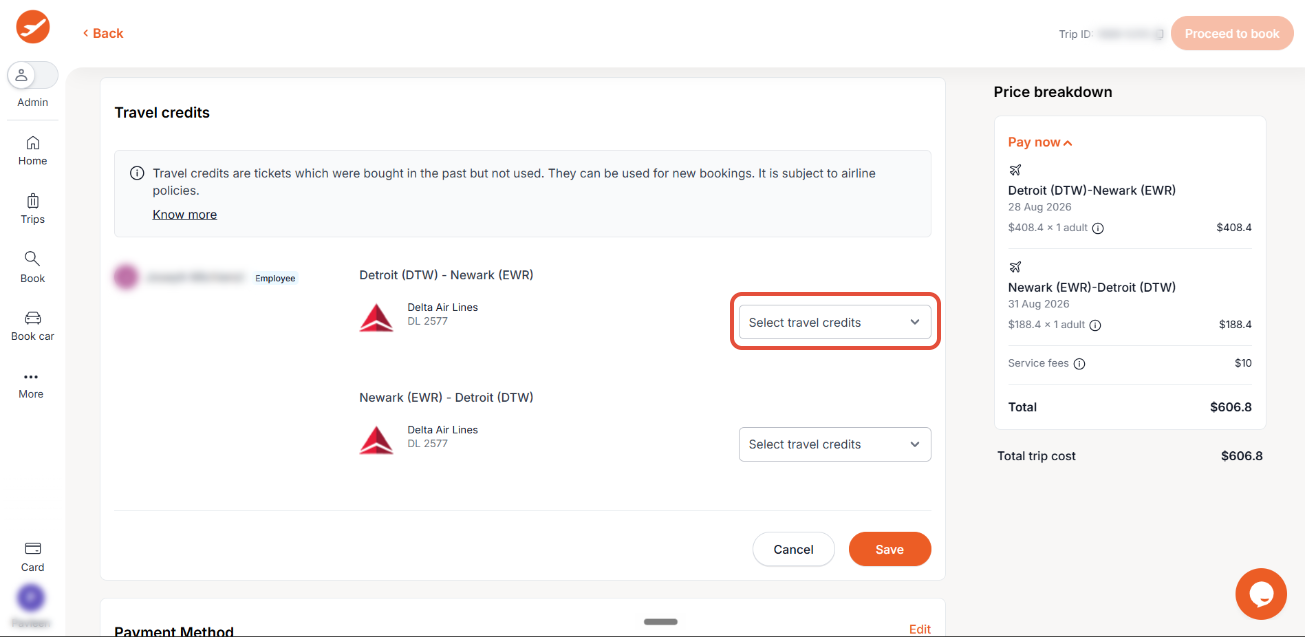Open the Know more link
The width and height of the screenshot is (1305, 637).
pos(185,214)
